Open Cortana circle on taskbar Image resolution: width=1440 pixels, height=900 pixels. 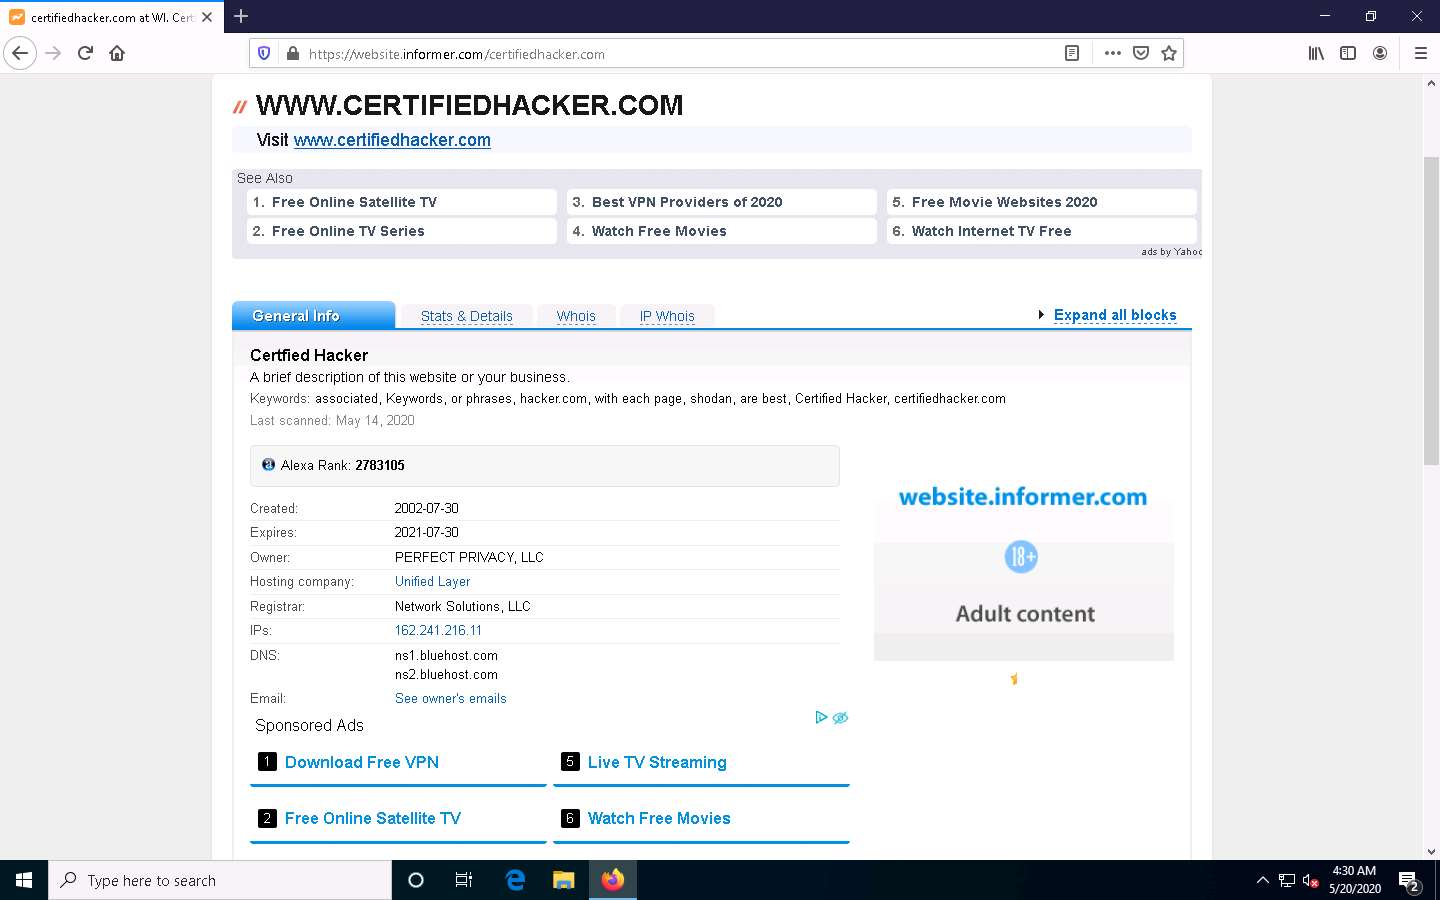(x=416, y=880)
